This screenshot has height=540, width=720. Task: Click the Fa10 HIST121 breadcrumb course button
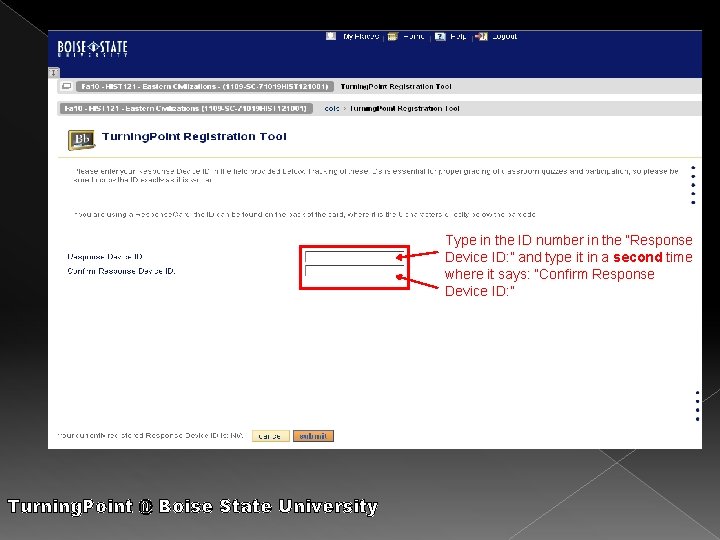pos(186,108)
